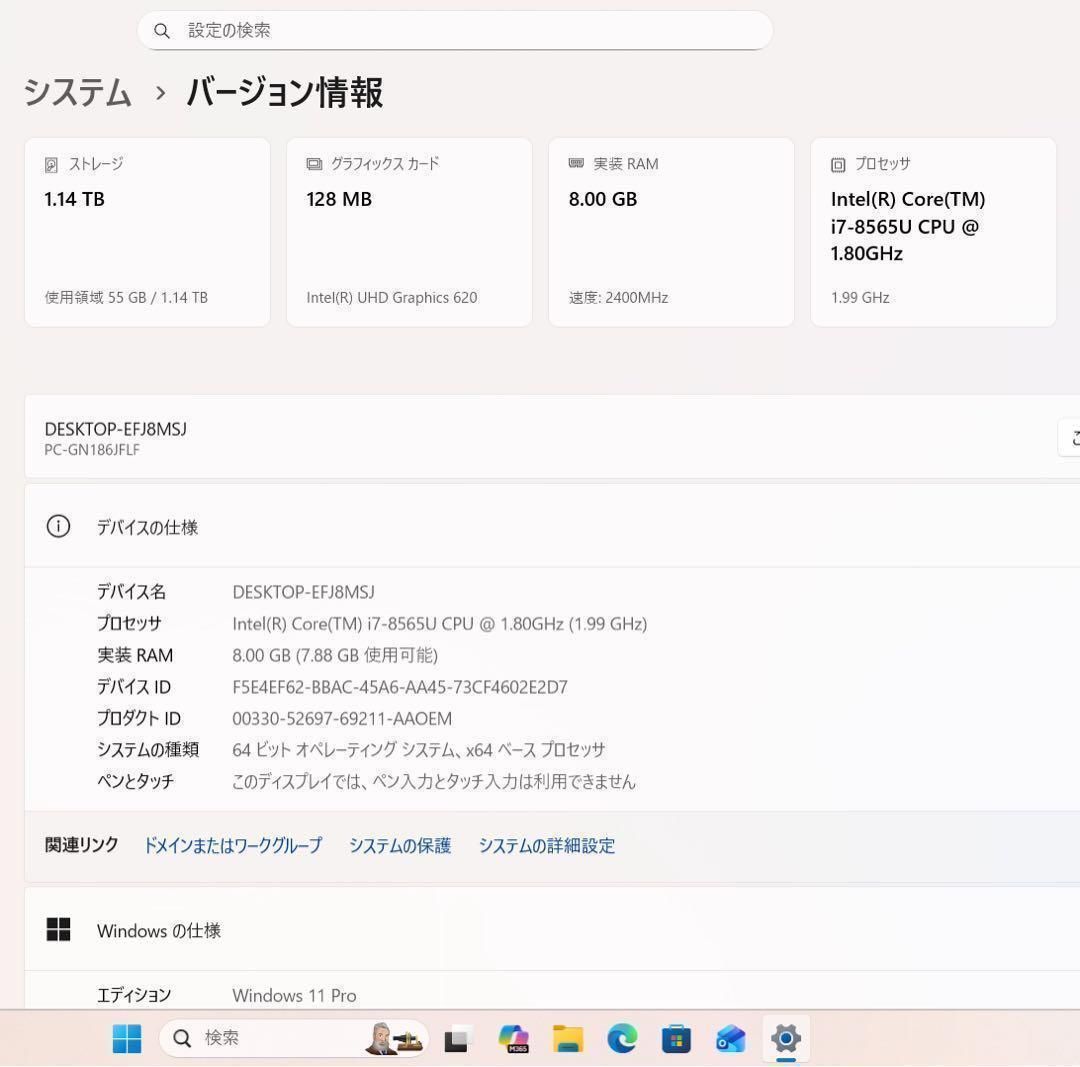Select the デバイス ID value F5E4EF62-BBAC…
This screenshot has width=1080, height=1067.
click(x=400, y=687)
